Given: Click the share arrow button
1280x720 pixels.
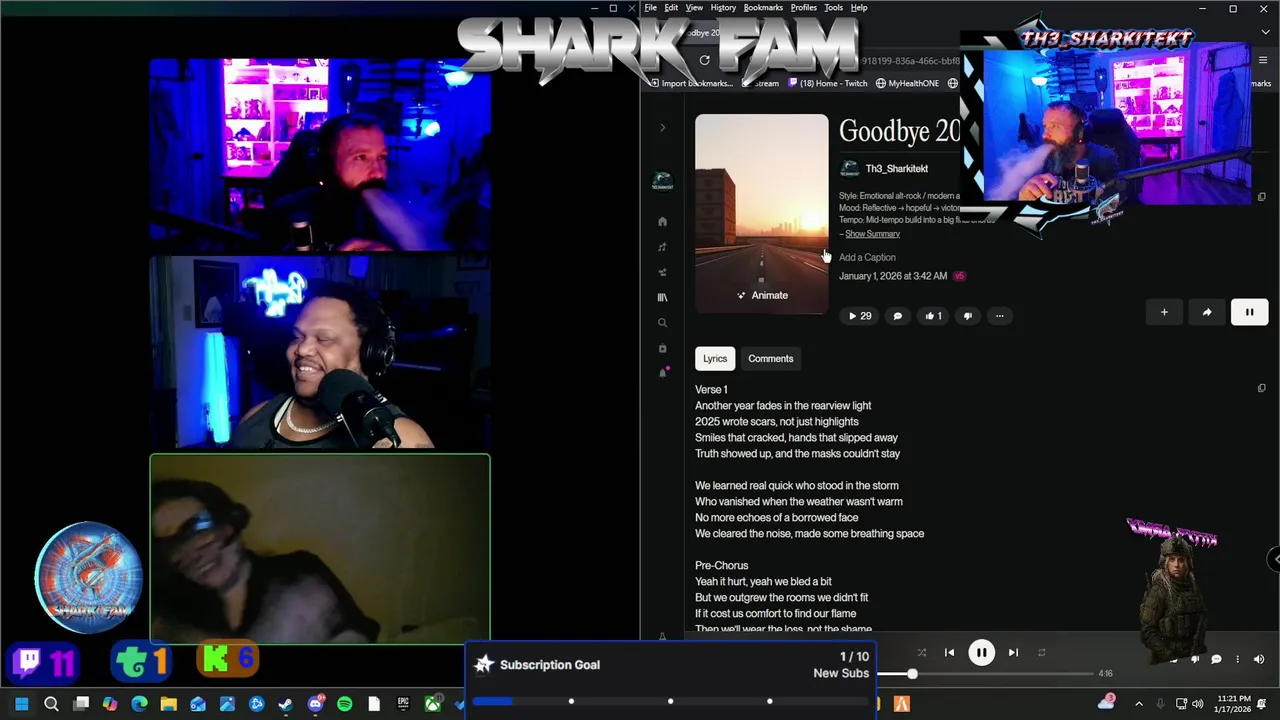Looking at the screenshot, I should (1207, 313).
